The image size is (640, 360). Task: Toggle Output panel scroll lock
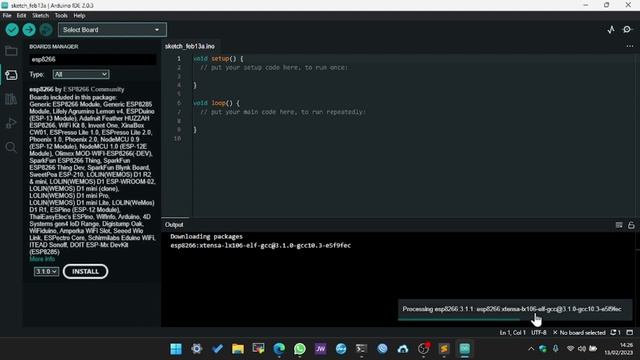[631, 225]
